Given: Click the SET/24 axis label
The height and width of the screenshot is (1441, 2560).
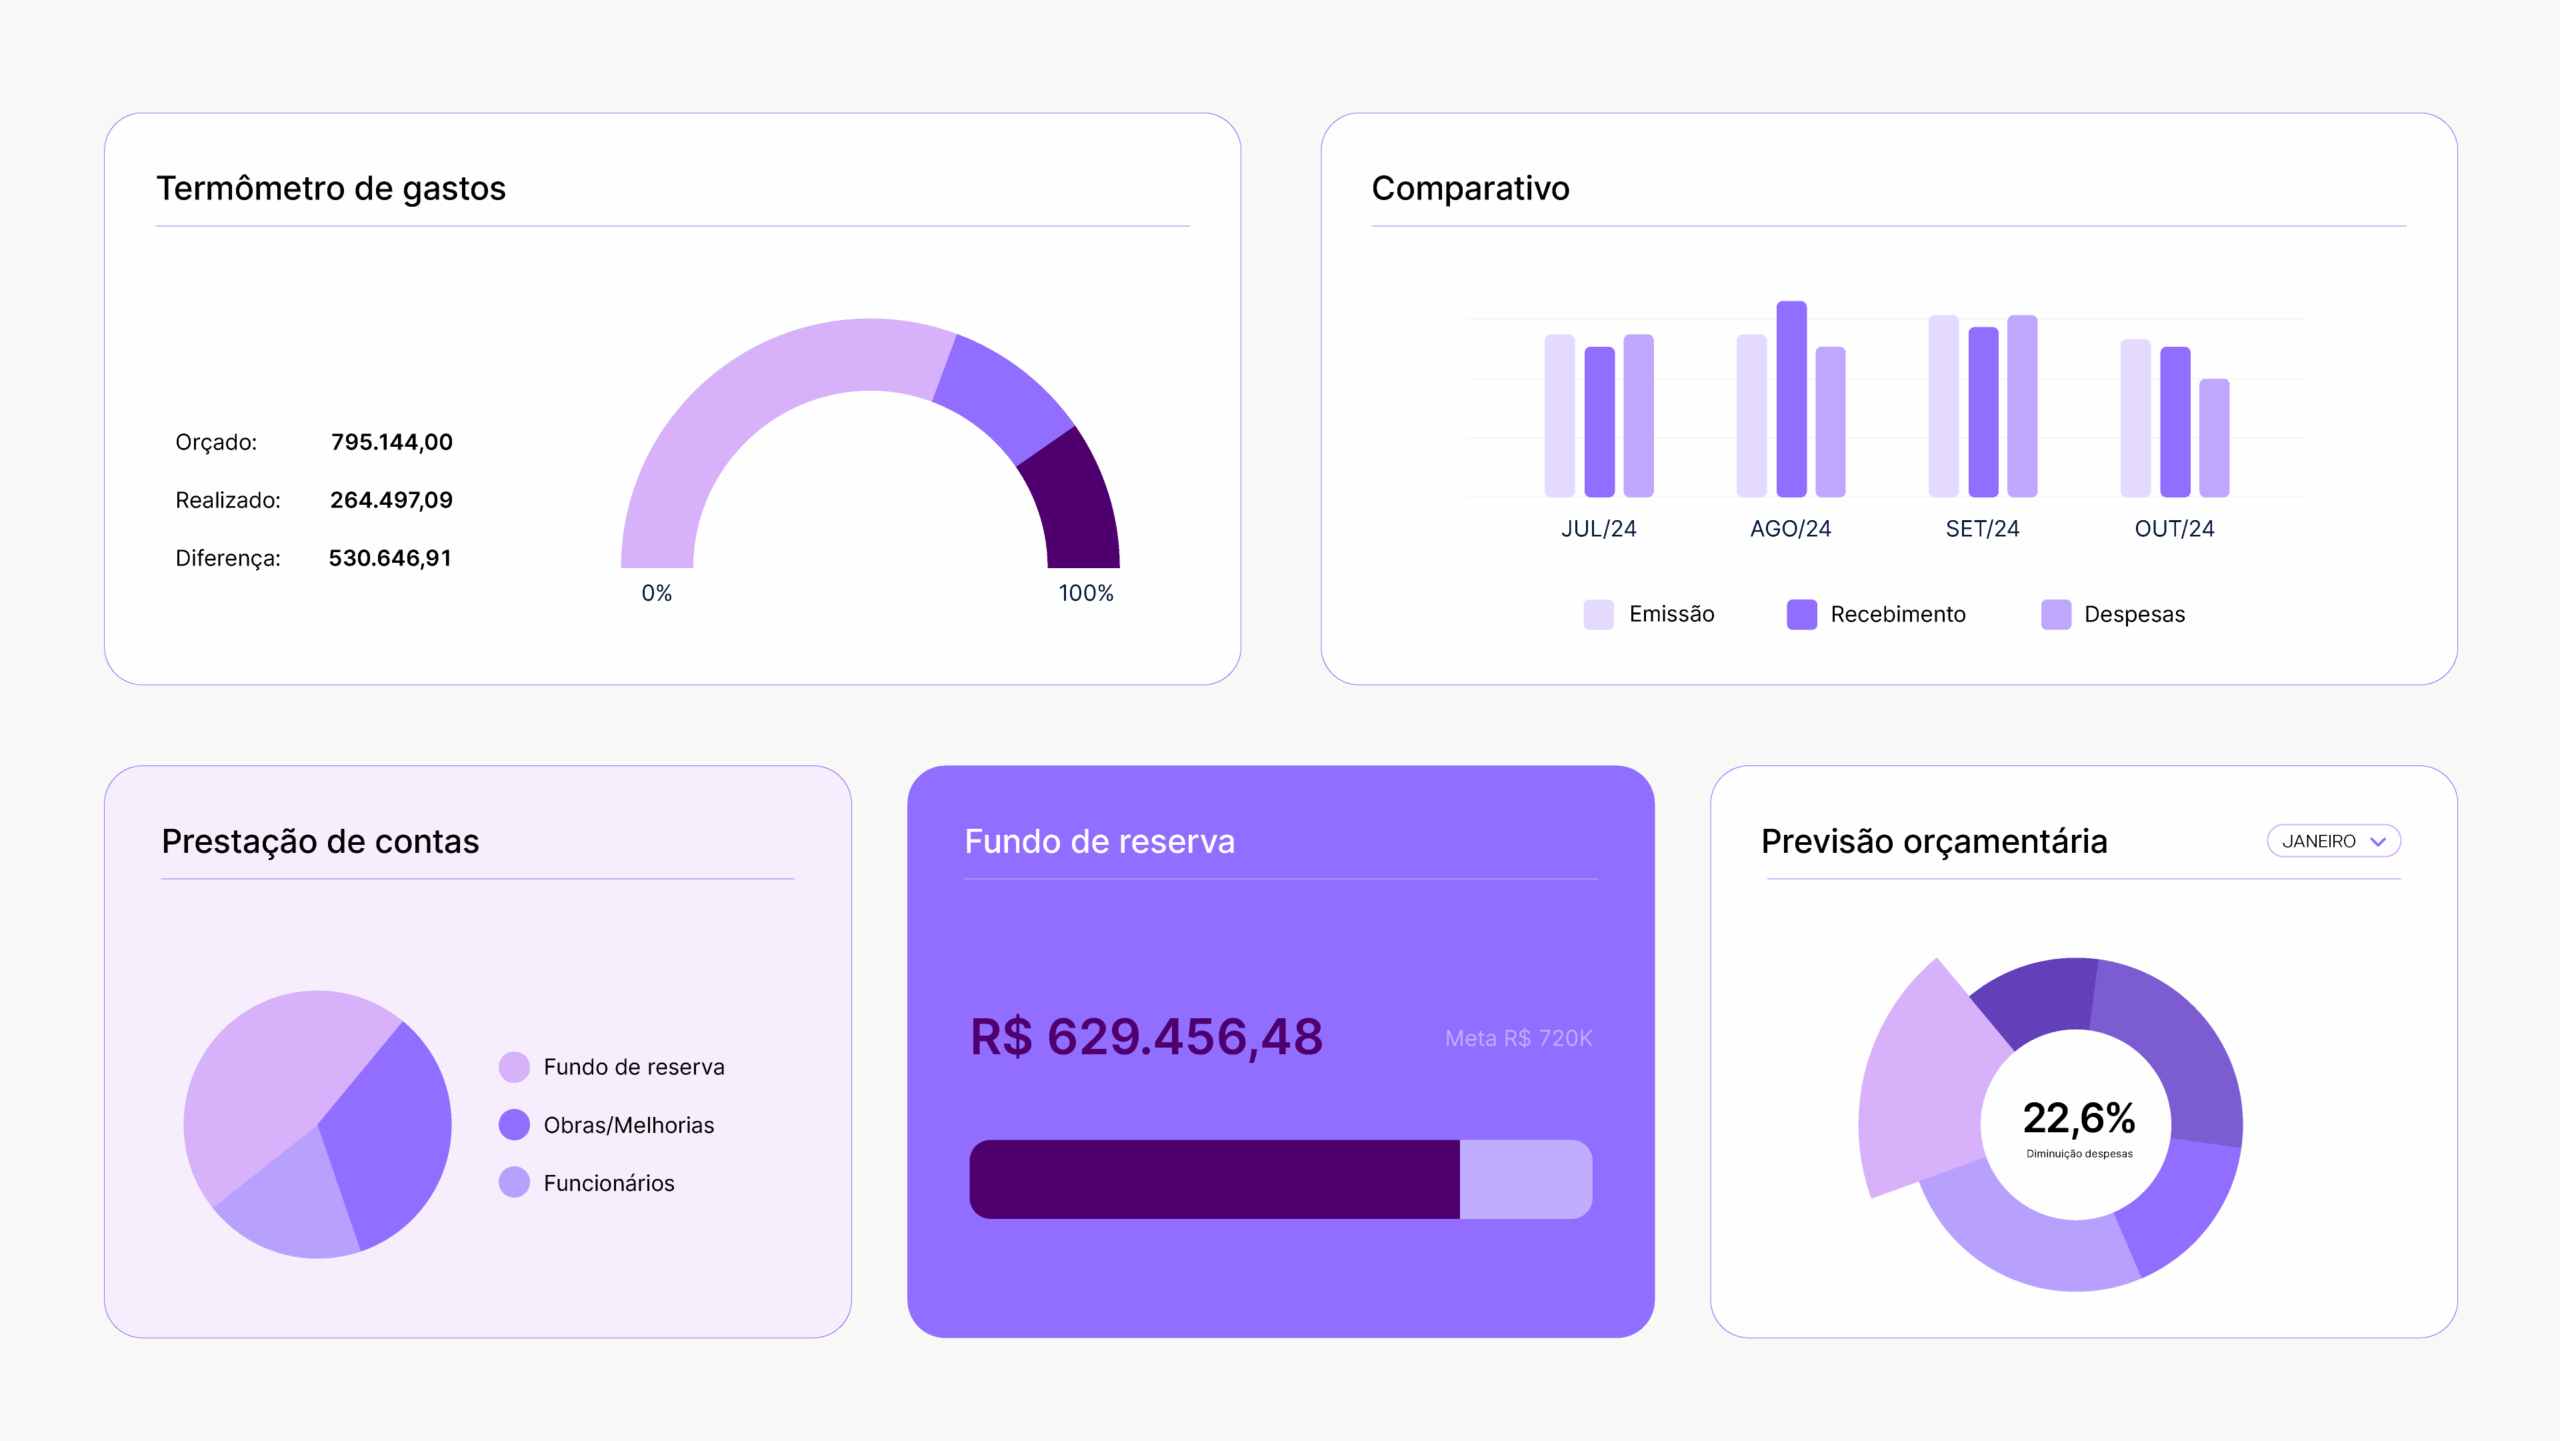Looking at the screenshot, I should click(x=1982, y=529).
